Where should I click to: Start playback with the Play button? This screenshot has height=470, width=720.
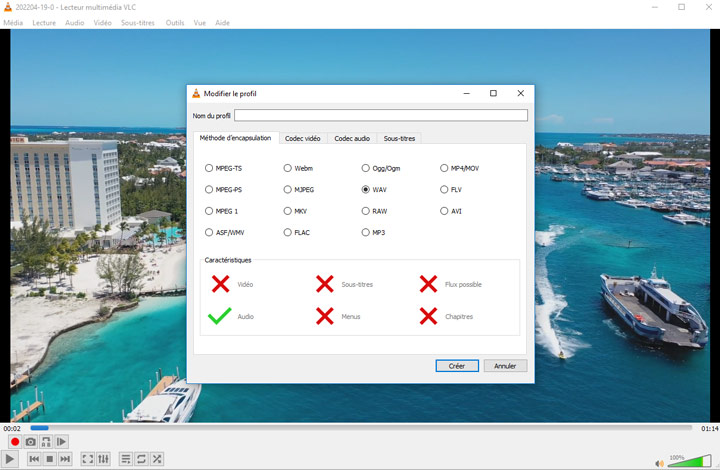tap(10, 459)
